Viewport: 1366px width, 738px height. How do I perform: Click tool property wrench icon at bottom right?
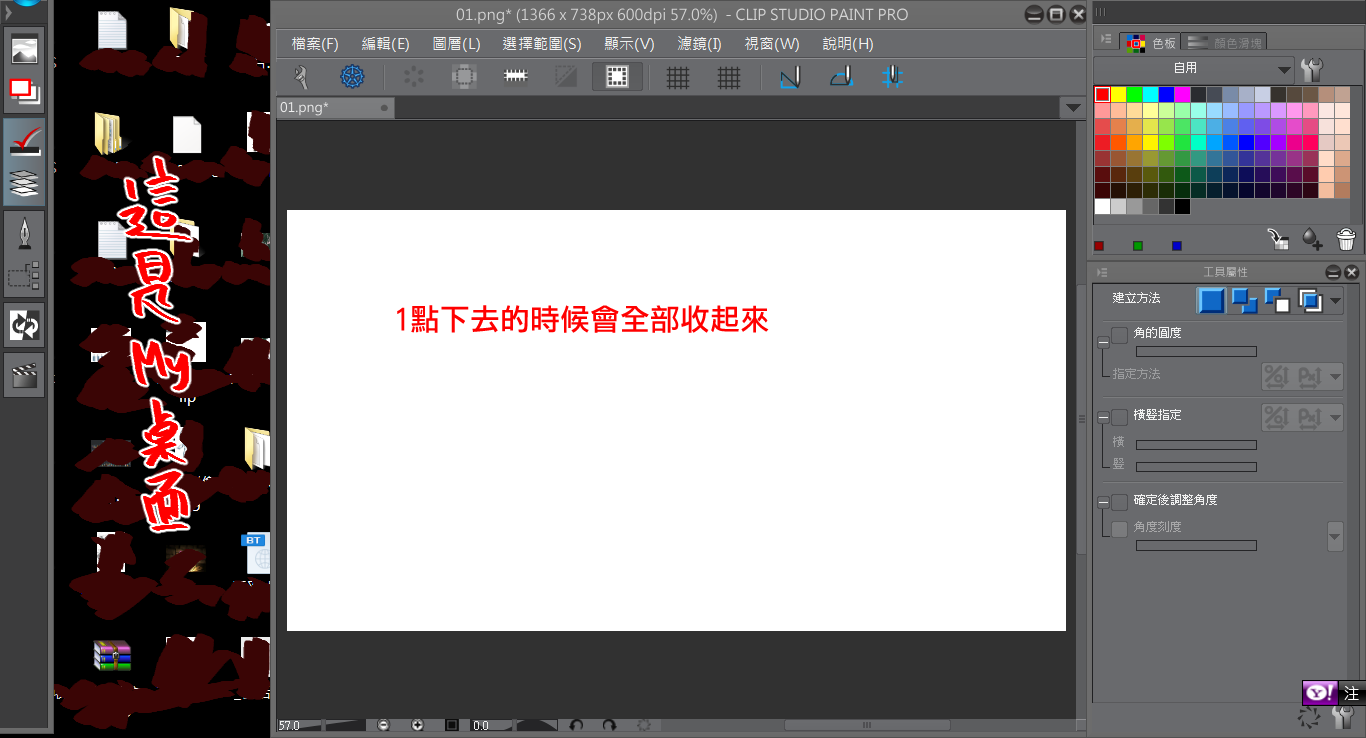tap(1343, 716)
